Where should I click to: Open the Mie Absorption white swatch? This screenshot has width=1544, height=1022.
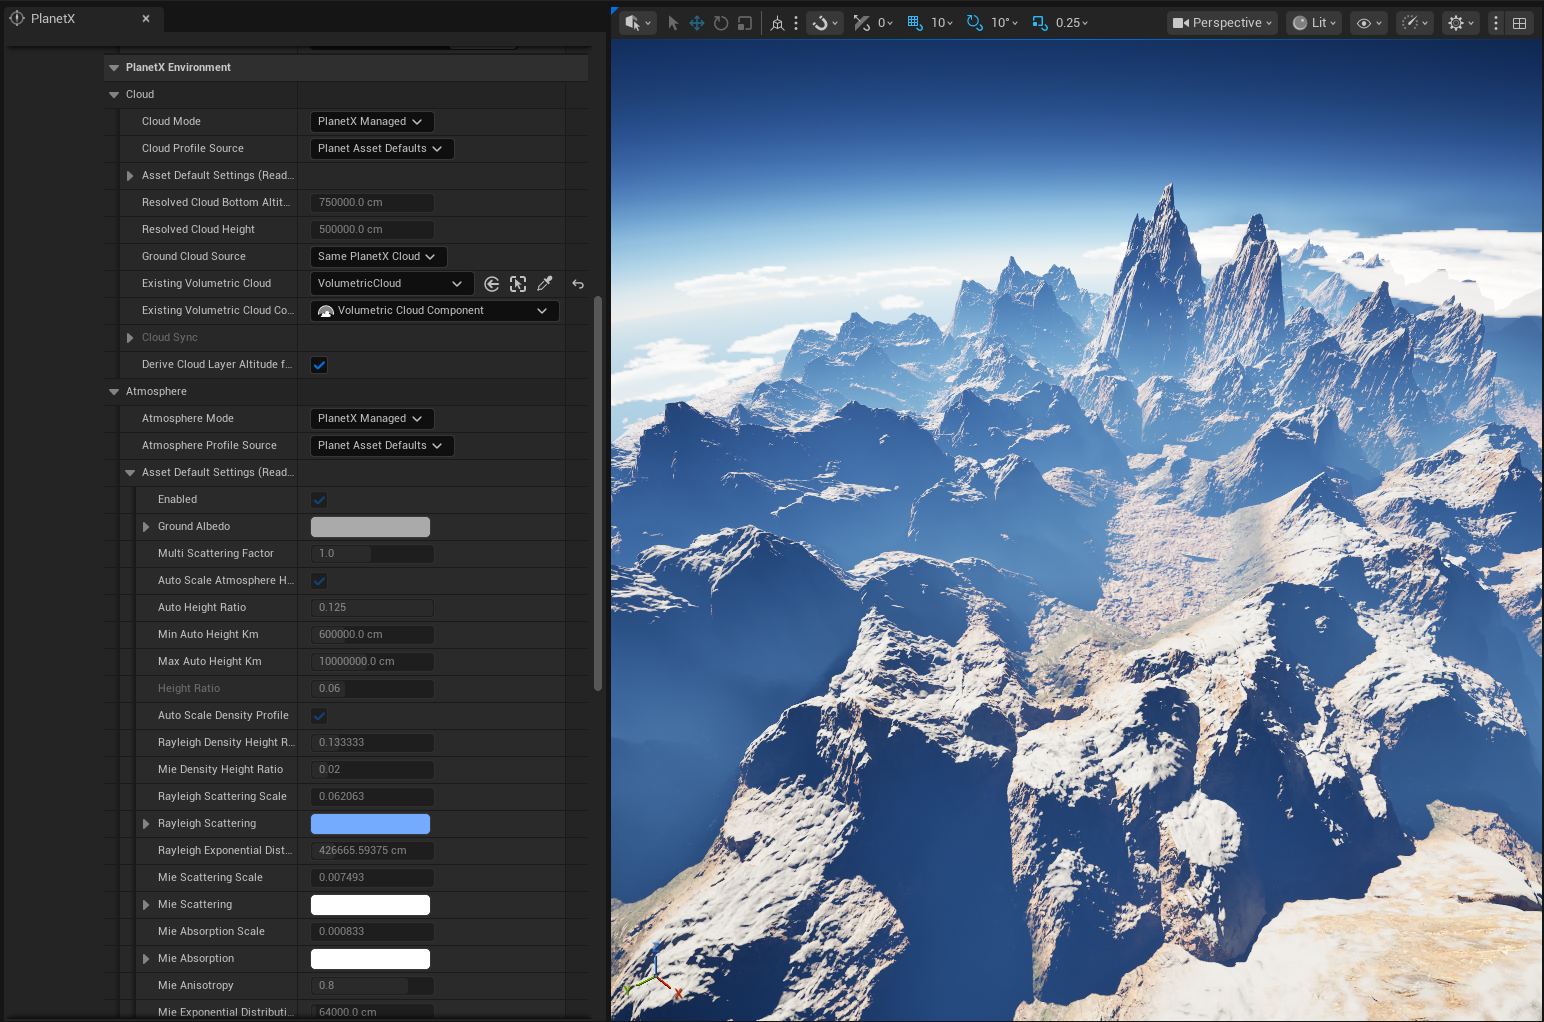(370, 959)
